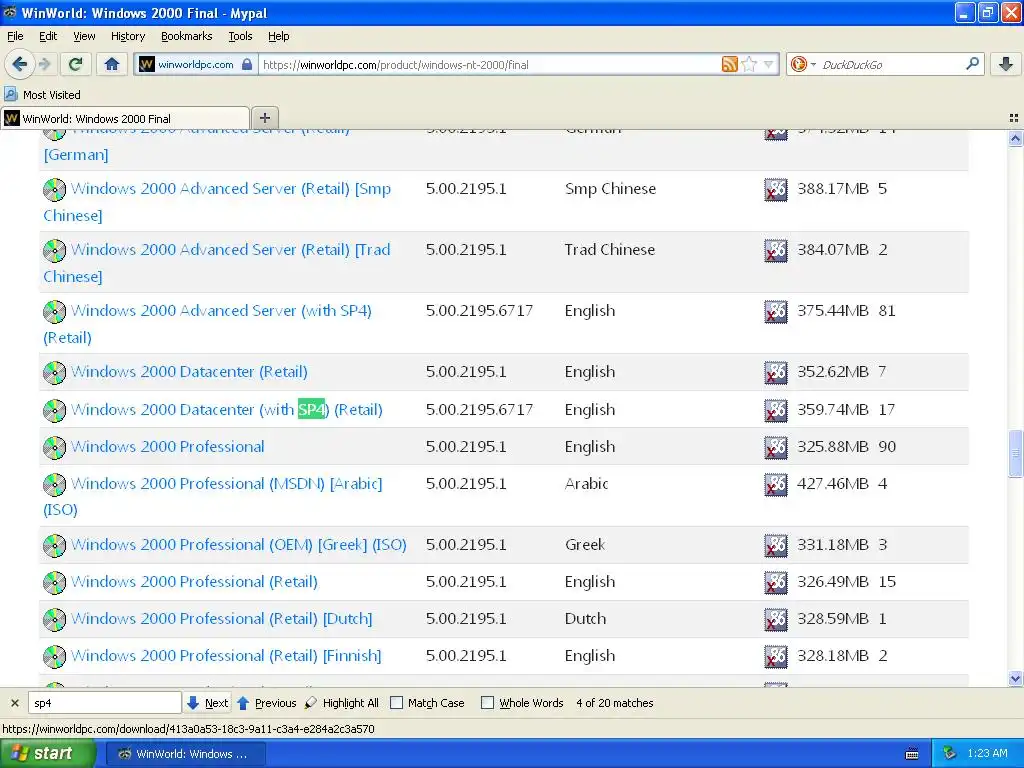Go back to the previous page
1024x768 pixels.
tap(20, 64)
